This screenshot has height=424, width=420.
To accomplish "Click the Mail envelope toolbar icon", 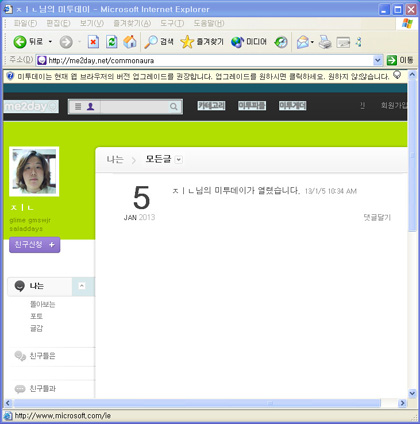I will pyautogui.click(x=303, y=42).
